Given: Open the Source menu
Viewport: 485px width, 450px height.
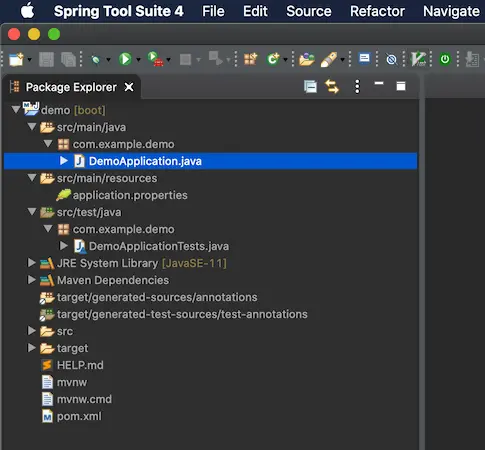Looking at the screenshot, I should 309,11.
